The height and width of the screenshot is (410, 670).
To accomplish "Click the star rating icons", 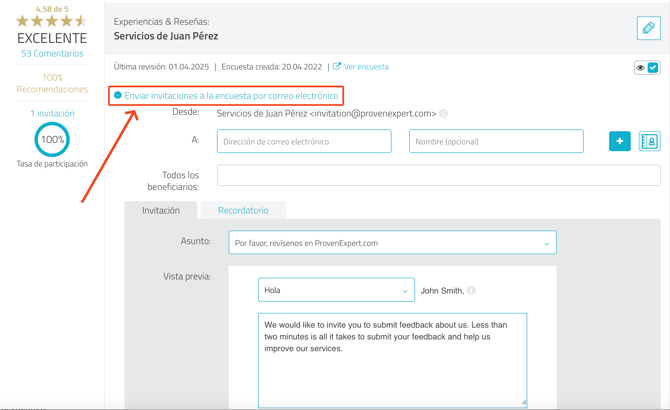I will [51, 21].
